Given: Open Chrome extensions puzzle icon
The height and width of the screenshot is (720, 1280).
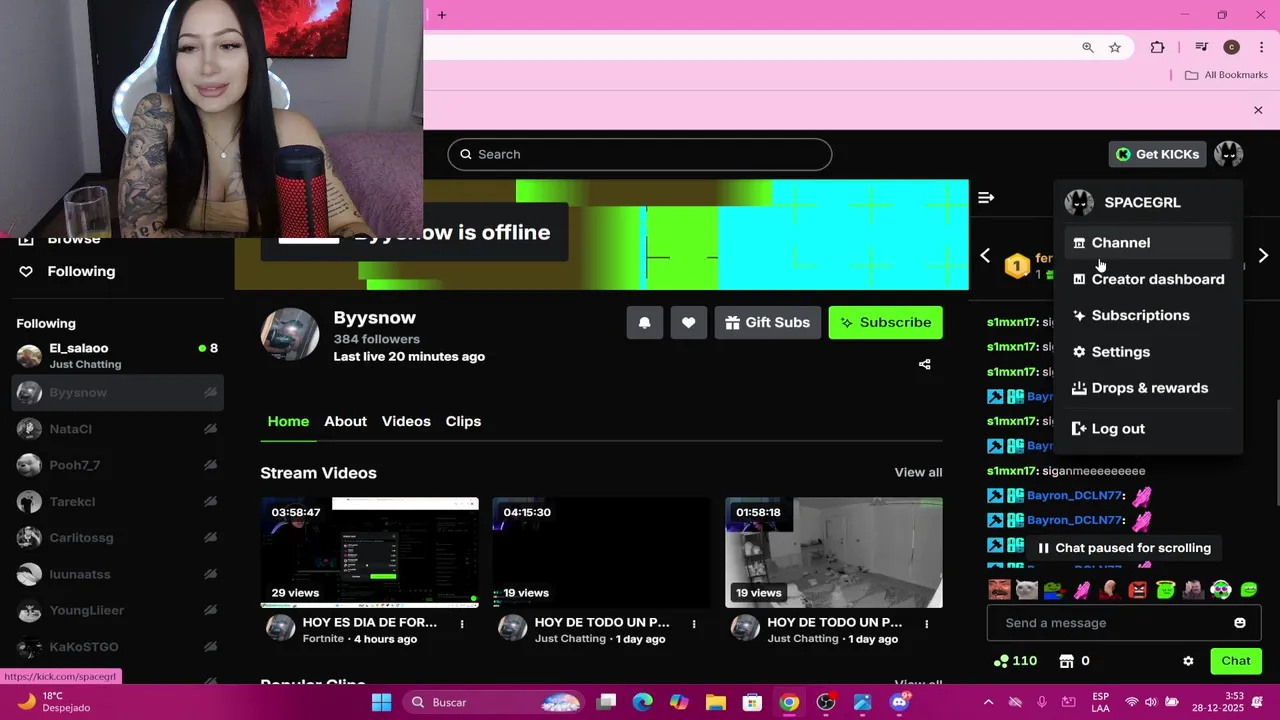Looking at the screenshot, I should (x=1157, y=47).
